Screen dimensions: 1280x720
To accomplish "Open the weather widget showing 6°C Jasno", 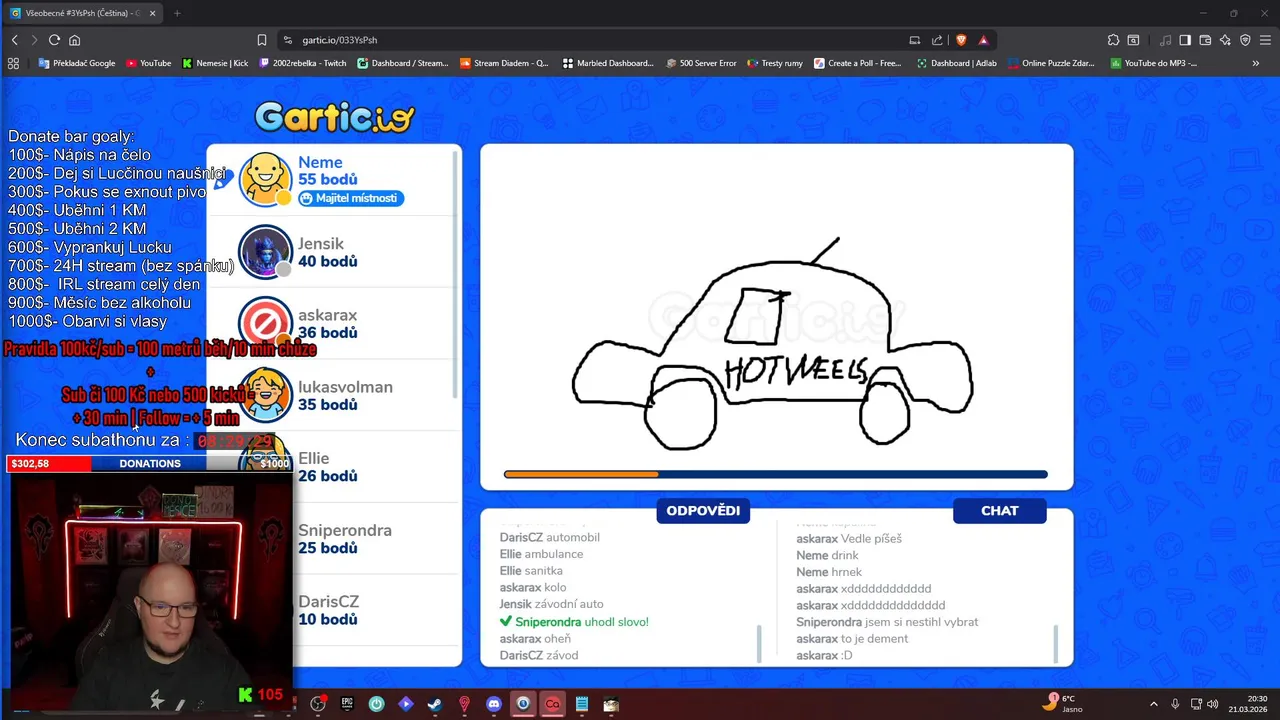I will 1062,703.
